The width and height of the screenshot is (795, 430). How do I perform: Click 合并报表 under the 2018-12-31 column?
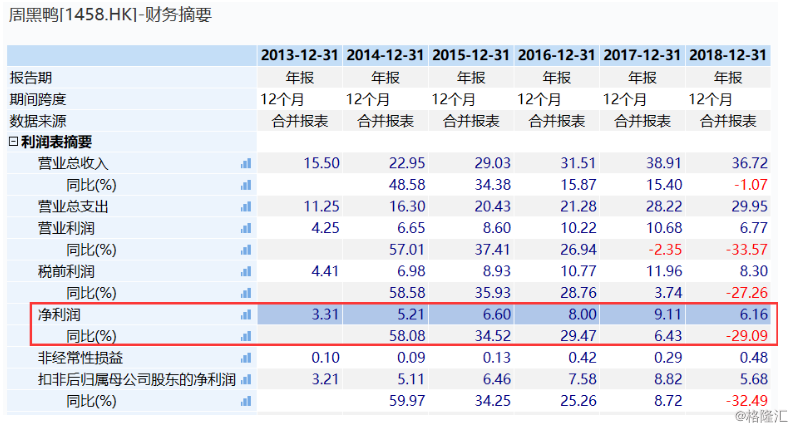pos(728,121)
